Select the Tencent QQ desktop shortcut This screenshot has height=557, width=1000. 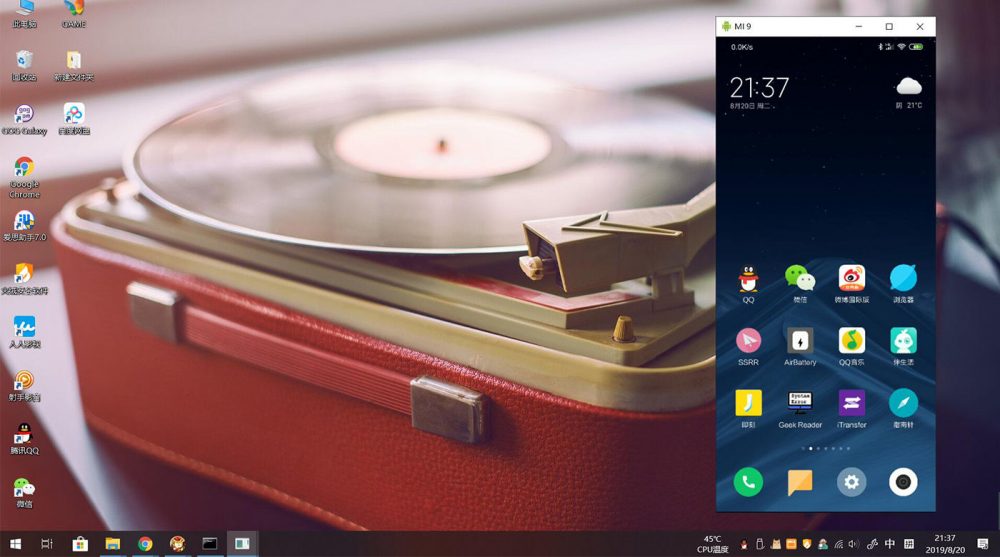pos(24,438)
